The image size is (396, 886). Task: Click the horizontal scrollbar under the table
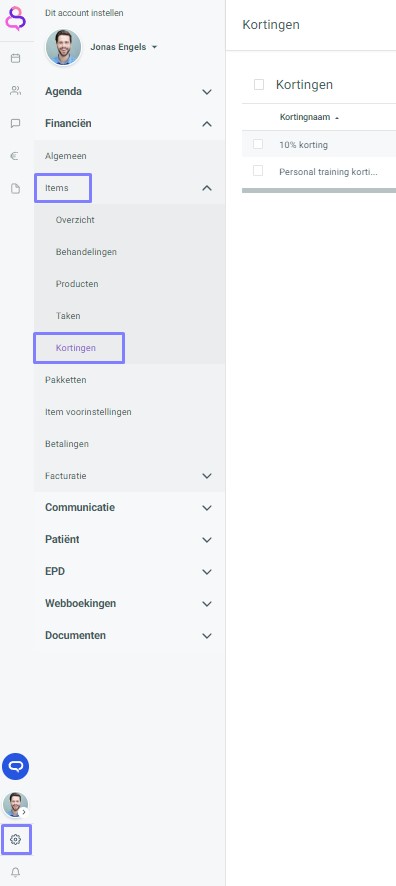319,190
